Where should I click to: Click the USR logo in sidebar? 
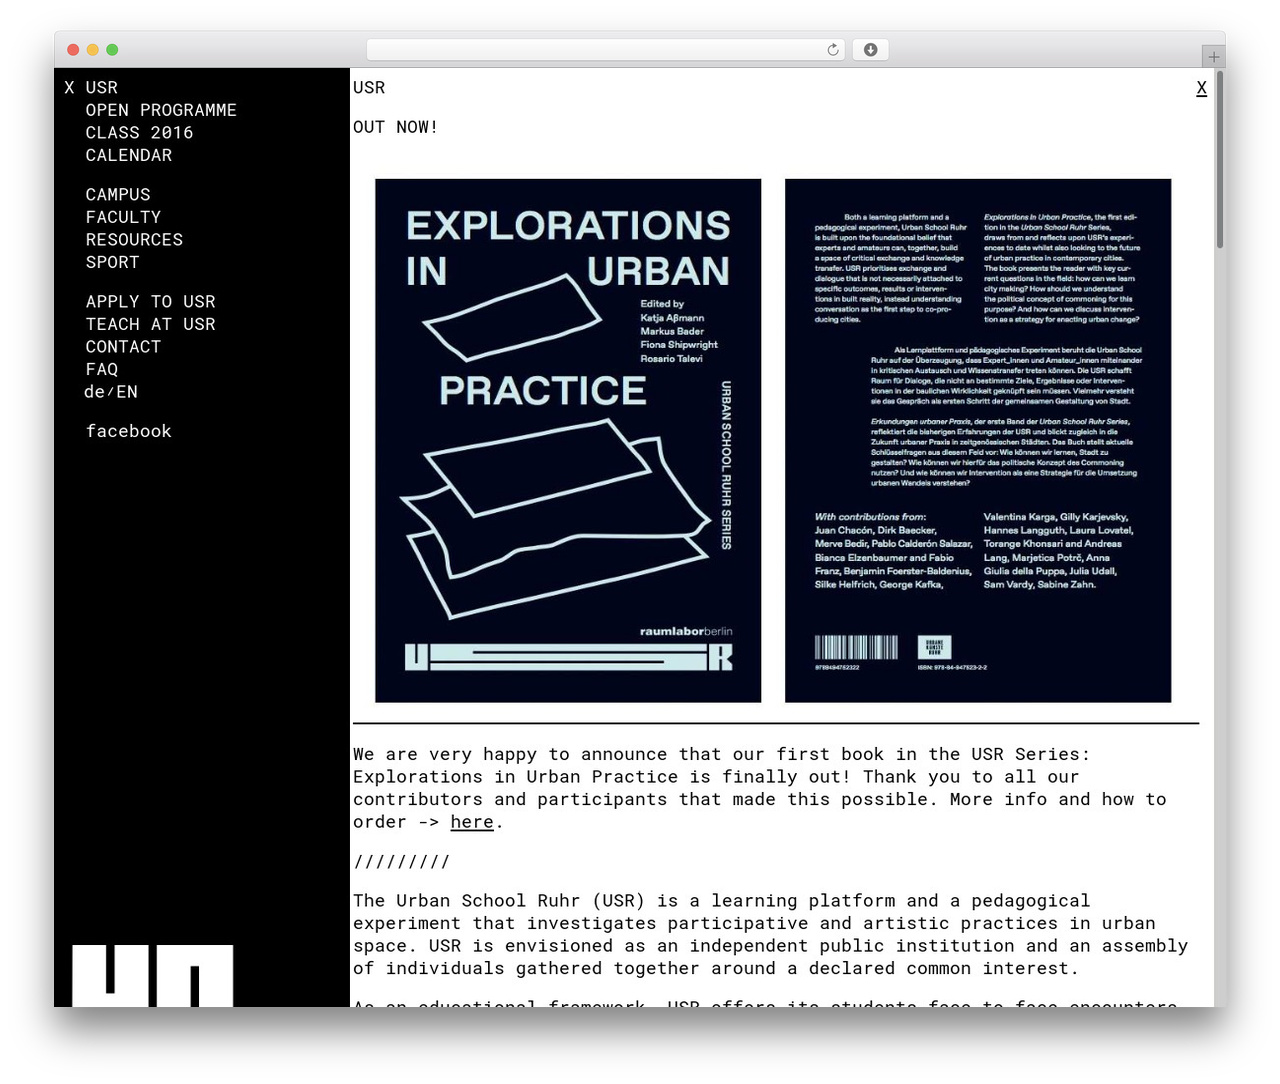click(152, 975)
